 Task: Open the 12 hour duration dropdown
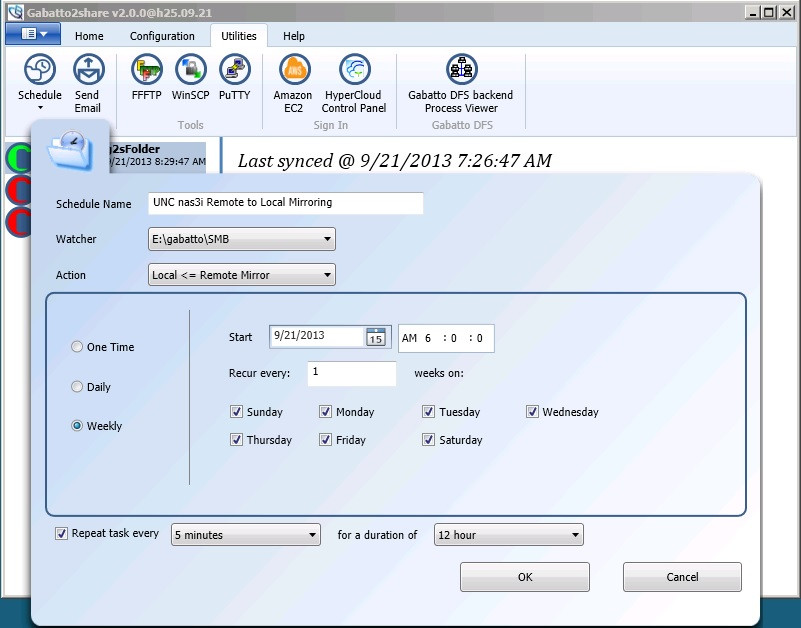coord(509,535)
